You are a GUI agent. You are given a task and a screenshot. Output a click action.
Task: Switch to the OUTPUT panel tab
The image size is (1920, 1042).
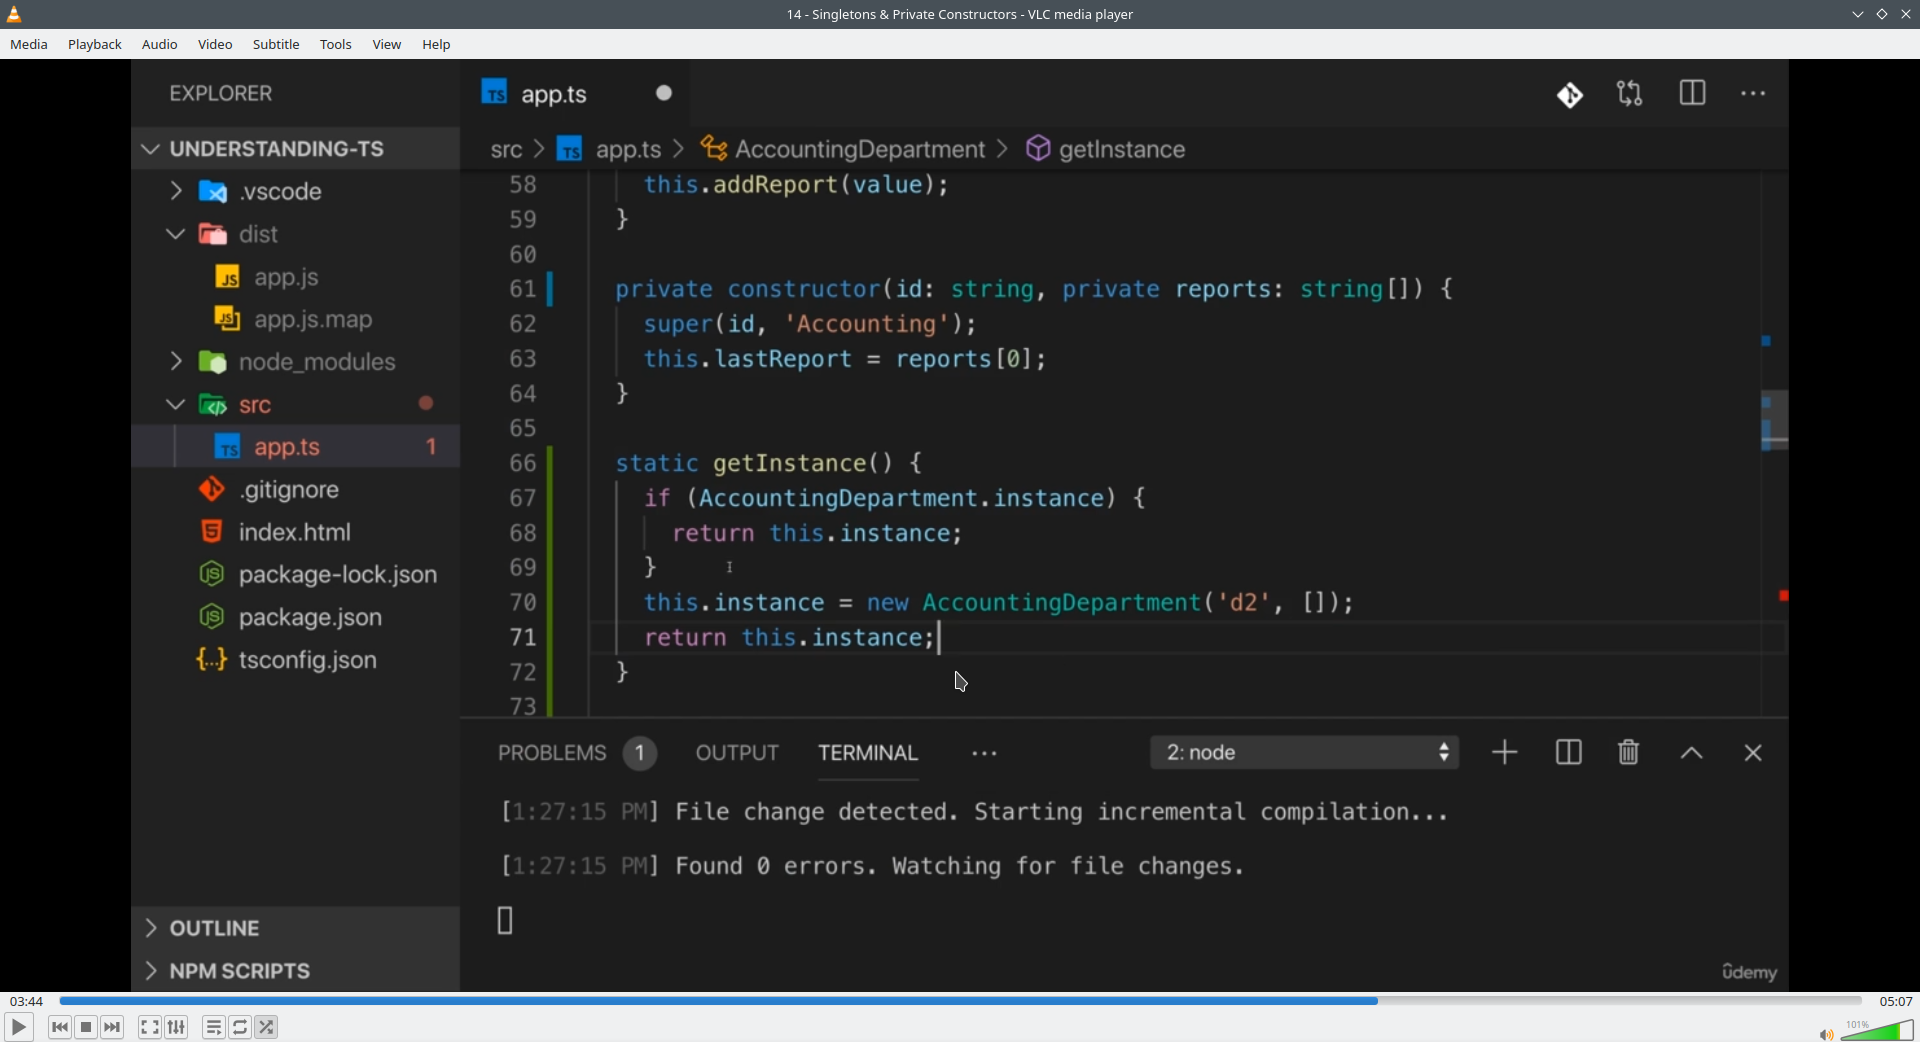[x=737, y=753]
